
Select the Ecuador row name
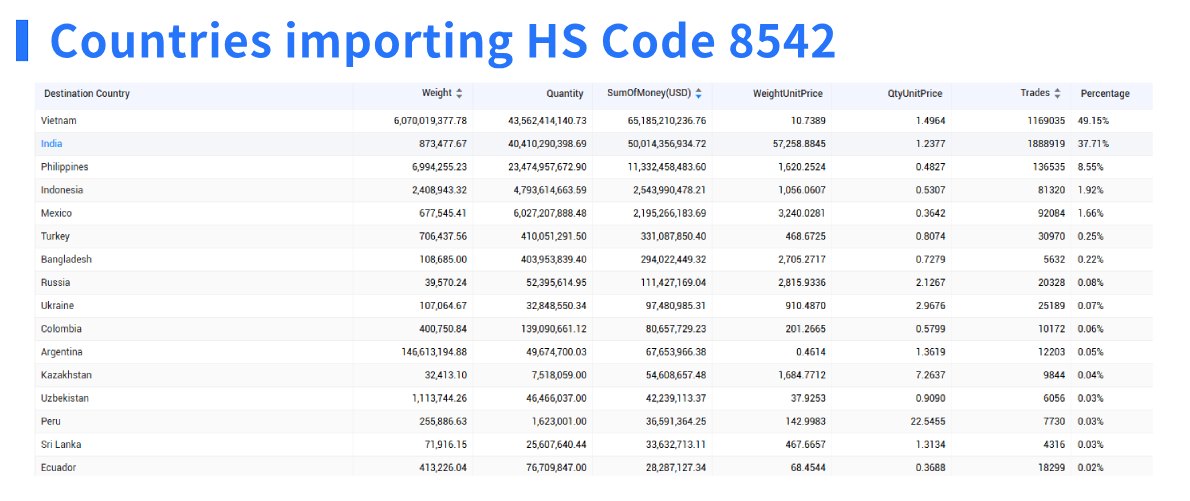[x=58, y=468]
